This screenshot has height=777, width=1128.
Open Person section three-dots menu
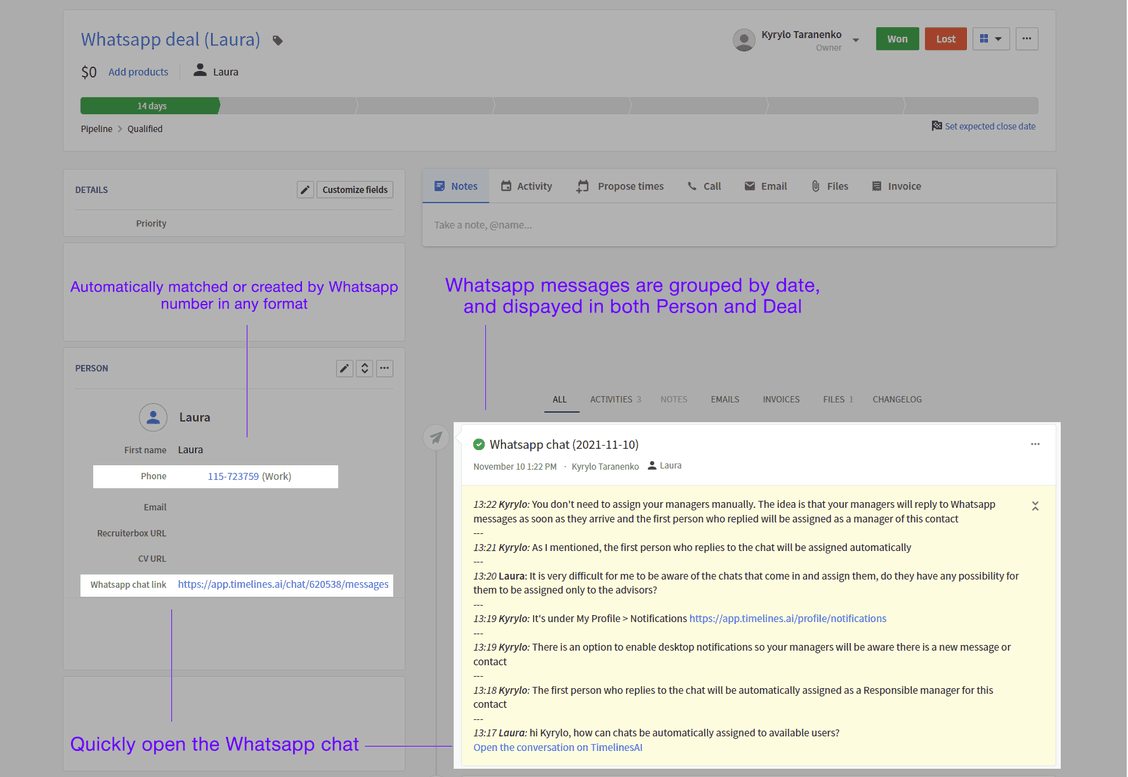point(384,368)
